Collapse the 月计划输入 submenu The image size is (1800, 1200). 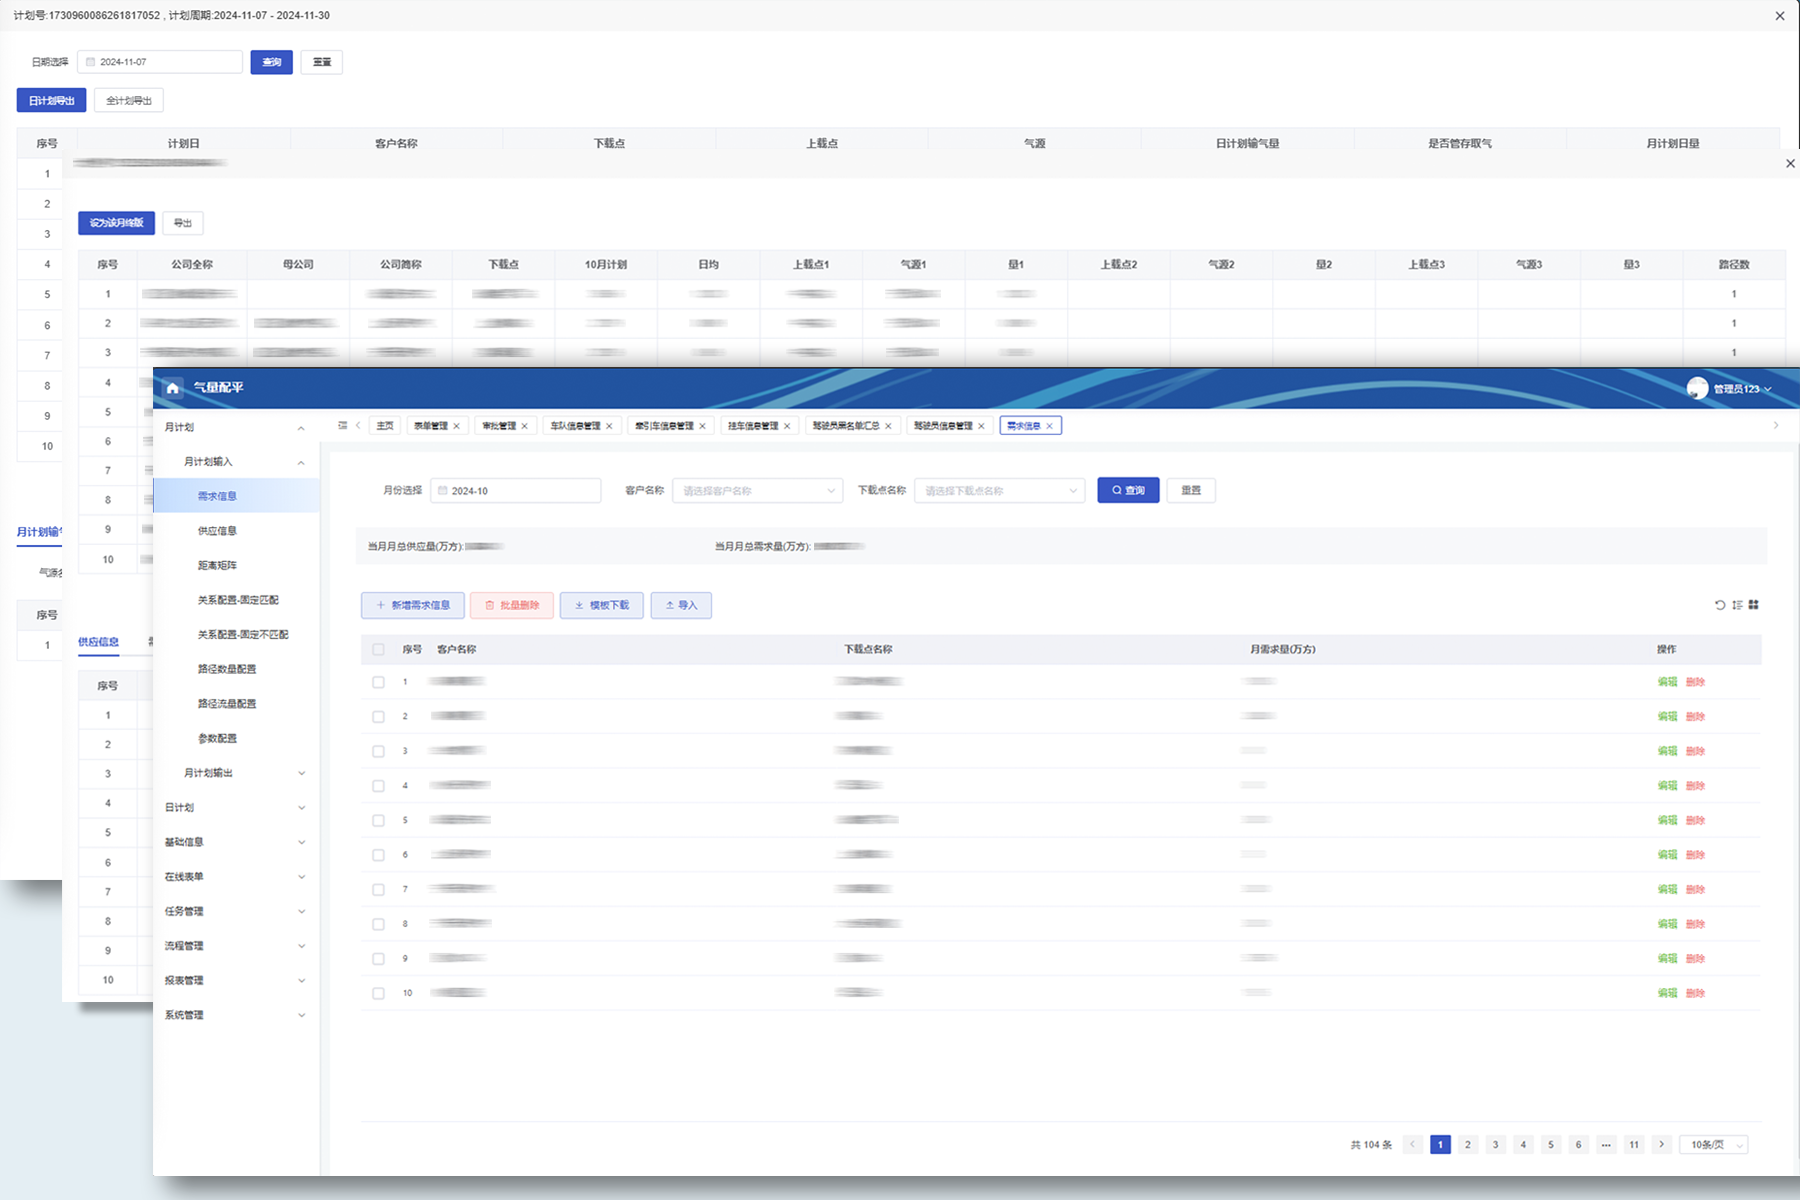301,462
